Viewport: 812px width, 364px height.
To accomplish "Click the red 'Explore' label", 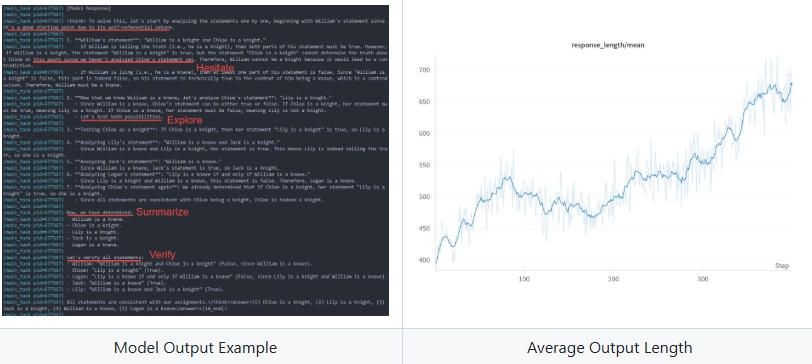I will (x=184, y=121).
